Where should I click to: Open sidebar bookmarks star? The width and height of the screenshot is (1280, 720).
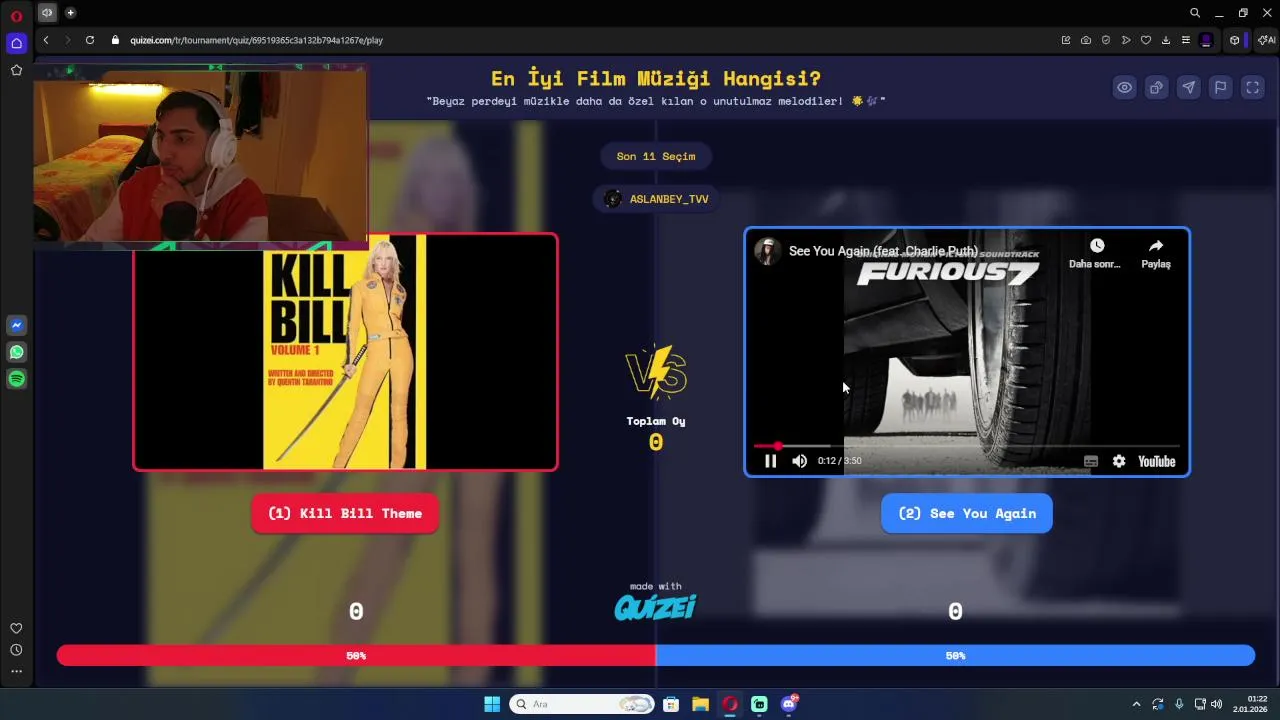pos(16,70)
